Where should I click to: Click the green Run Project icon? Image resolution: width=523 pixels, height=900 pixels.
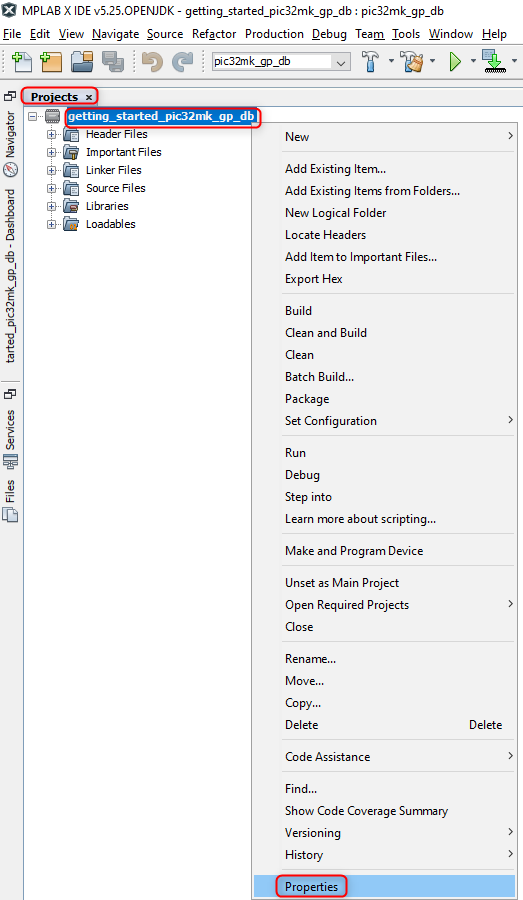coord(455,61)
